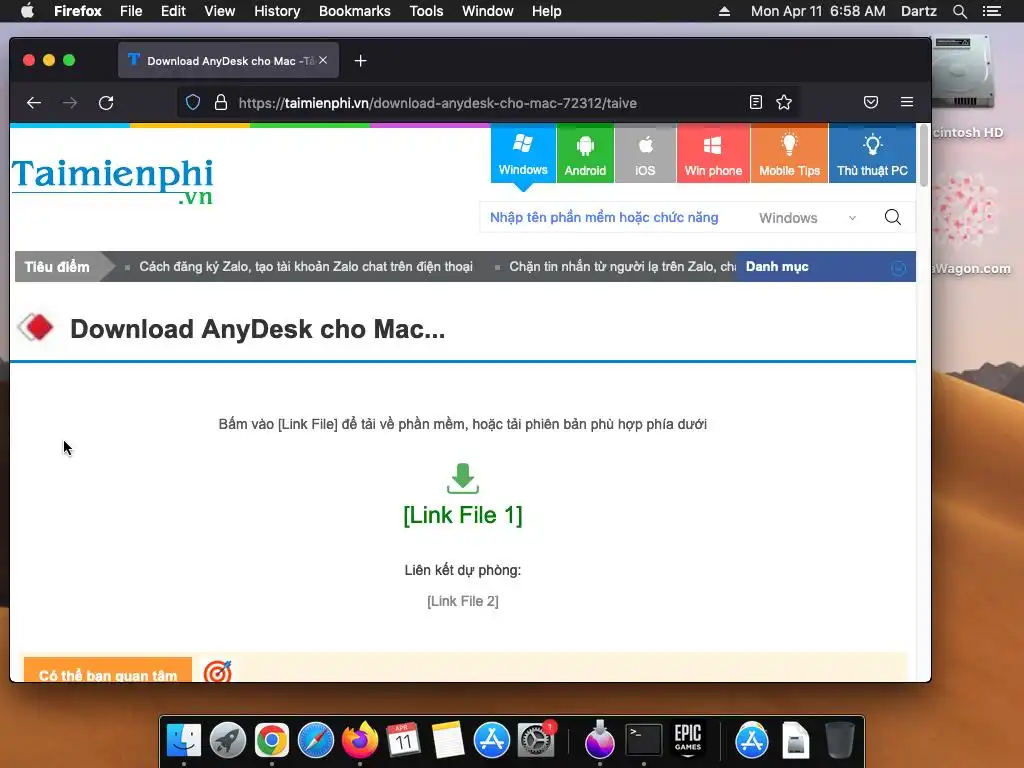Close the Download AnyDesk cho Mac tab
The width and height of the screenshot is (1024, 768).
323,60
